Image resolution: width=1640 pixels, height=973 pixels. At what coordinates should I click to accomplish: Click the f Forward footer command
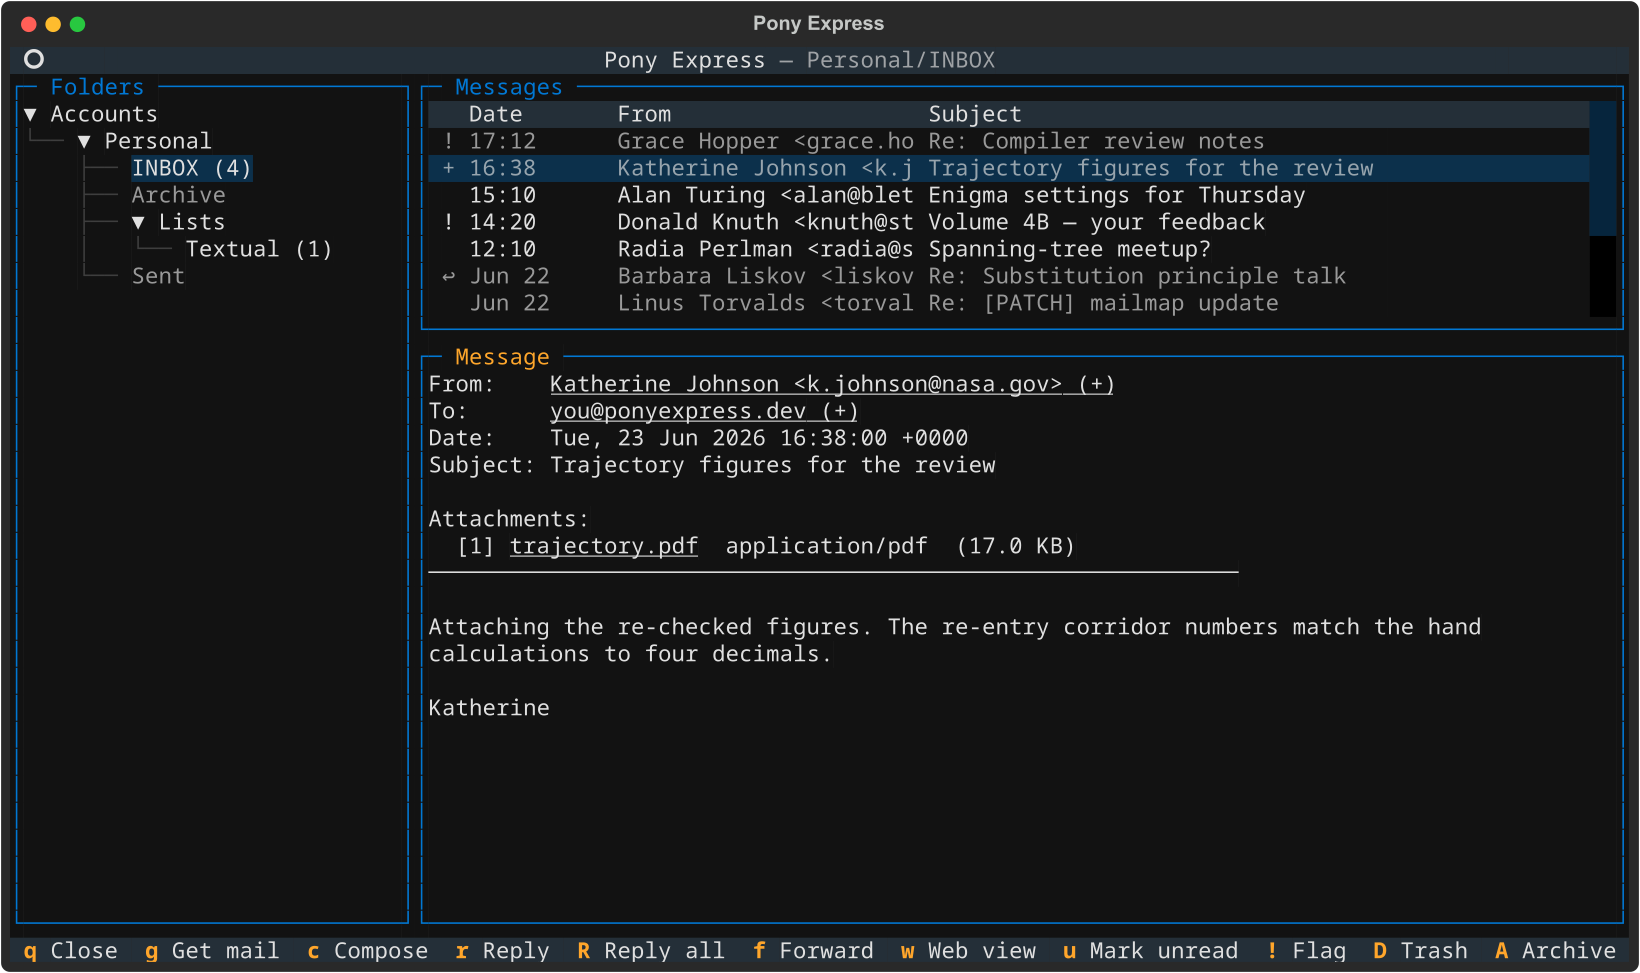click(x=813, y=951)
